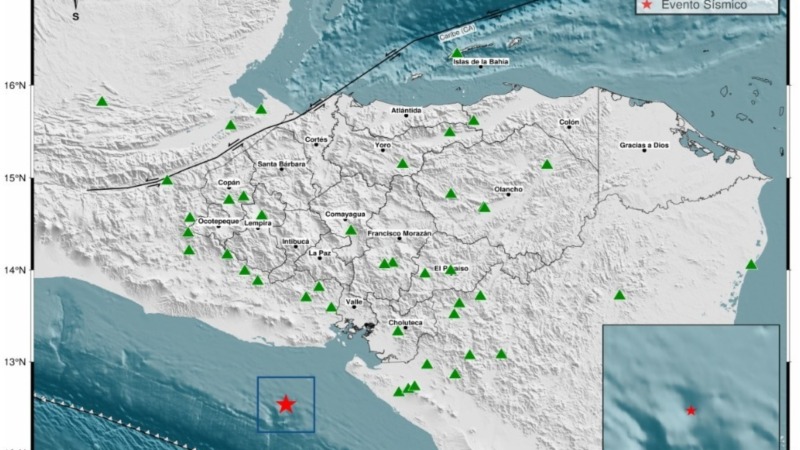
Task: Click the south compass arrow marked S
Action: click(x=78, y=14)
